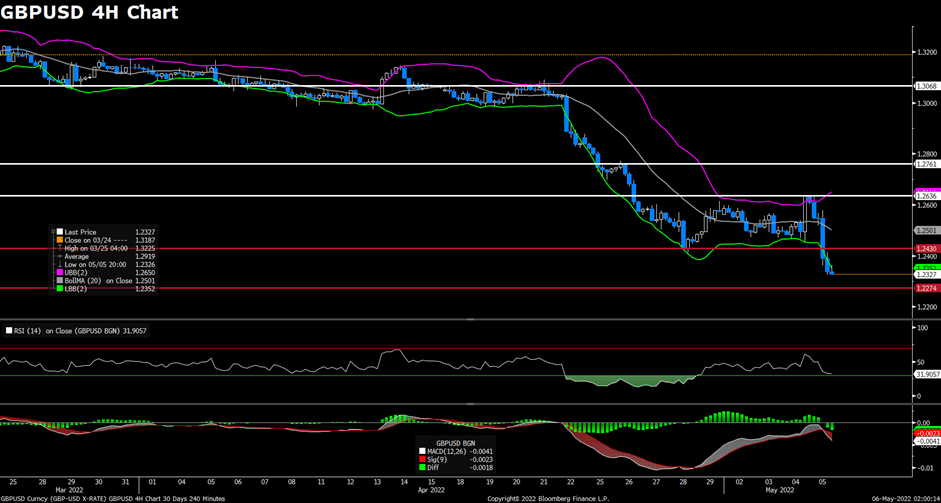This screenshot has height=503, width=941.
Task: Click the white RSI (14) legend swatch
Action: tap(7, 330)
